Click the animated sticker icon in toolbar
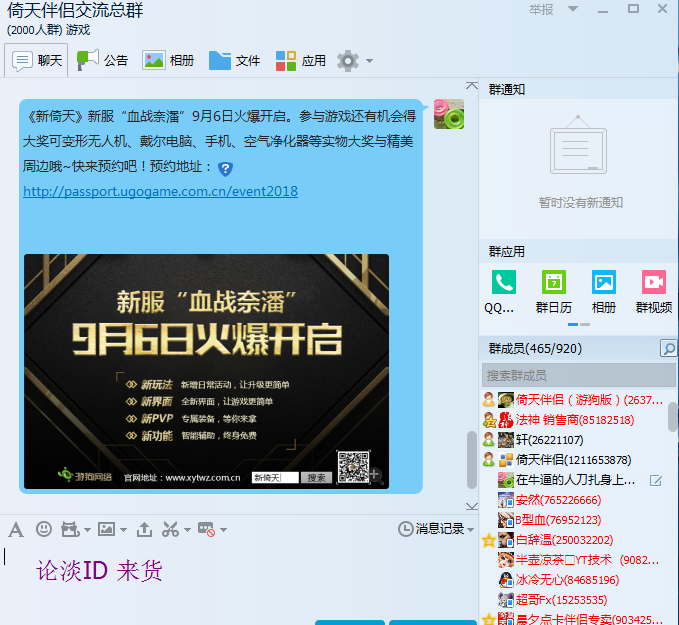The image size is (679, 625). [70, 529]
